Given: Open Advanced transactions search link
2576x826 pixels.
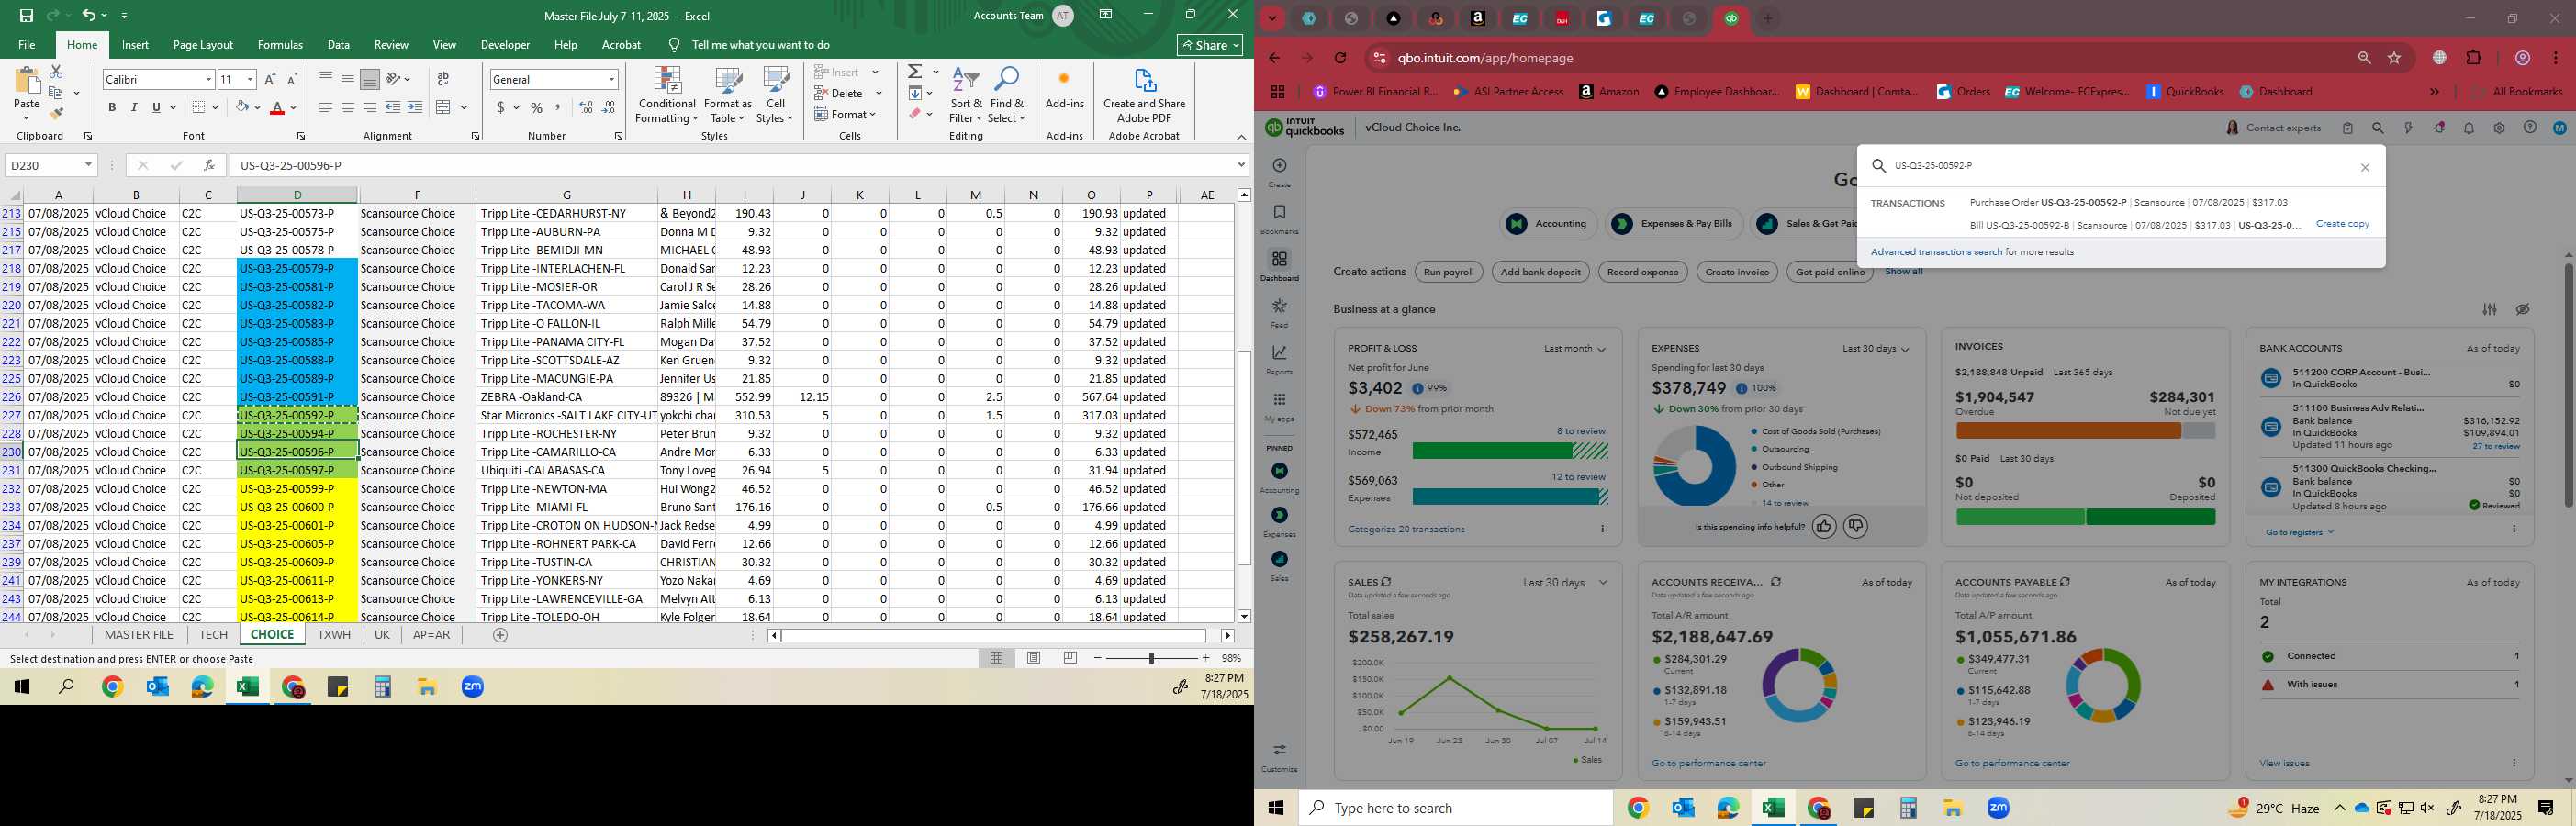Looking at the screenshot, I should pyautogui.click(x=1936, y=252).
